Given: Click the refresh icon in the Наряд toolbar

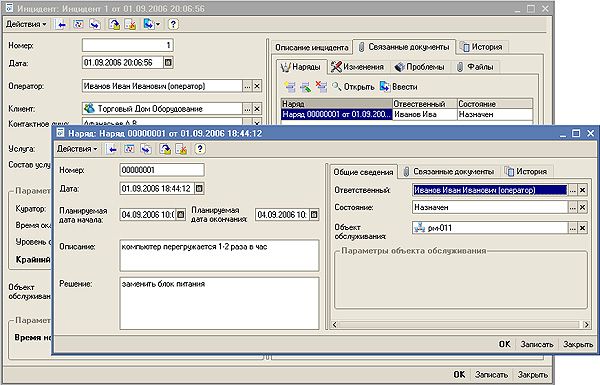Looking at the screenshot, I should click(129, 149).
